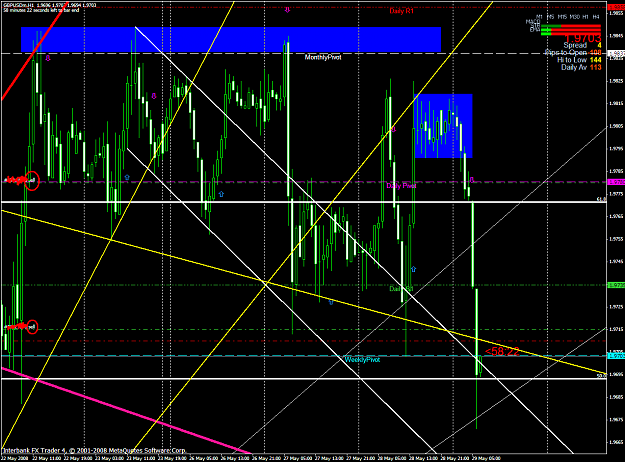Select the small blue rectangle on the right
Viewport: 625px width, 462px height.
point(443,126)
